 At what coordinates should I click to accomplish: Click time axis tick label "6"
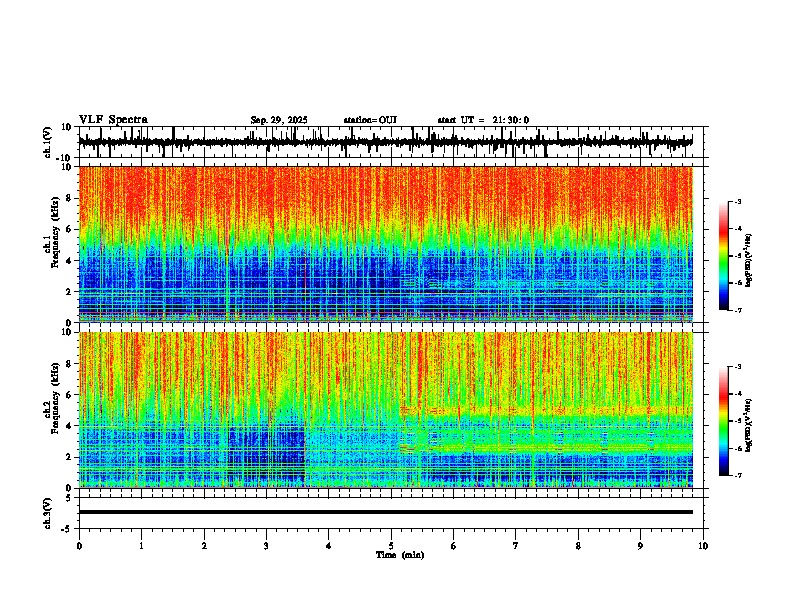tap(454, 546)
